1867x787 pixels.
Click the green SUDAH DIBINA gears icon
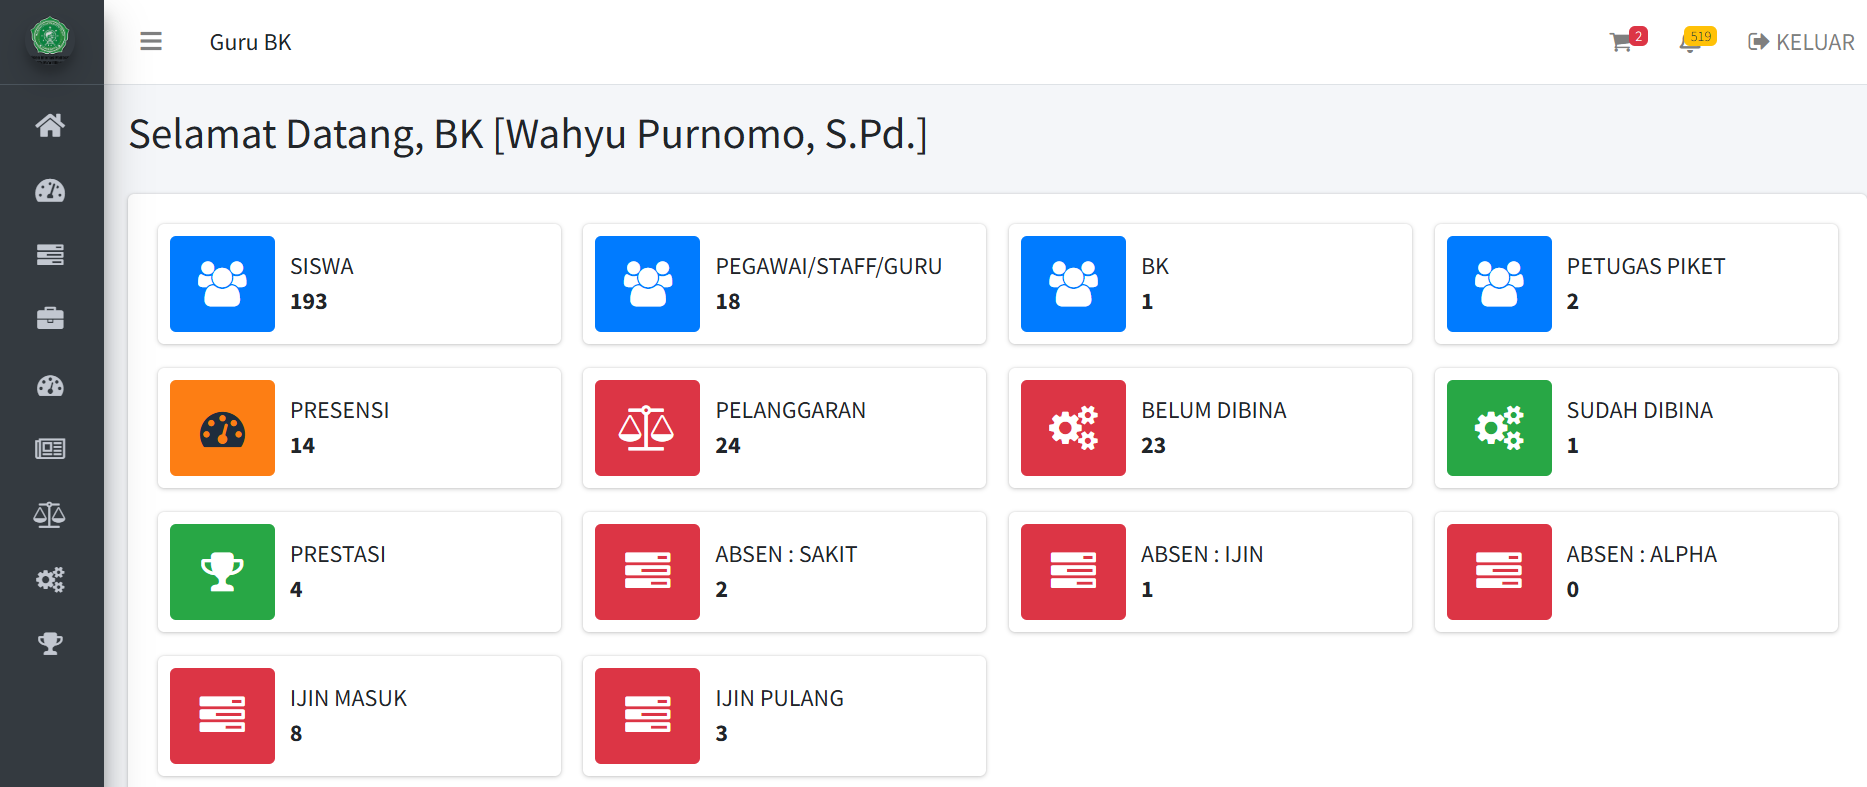click(x=1499, y=428)
